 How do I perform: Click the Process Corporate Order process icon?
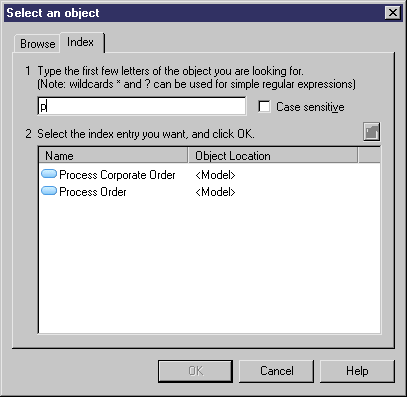tap(49, 174)
